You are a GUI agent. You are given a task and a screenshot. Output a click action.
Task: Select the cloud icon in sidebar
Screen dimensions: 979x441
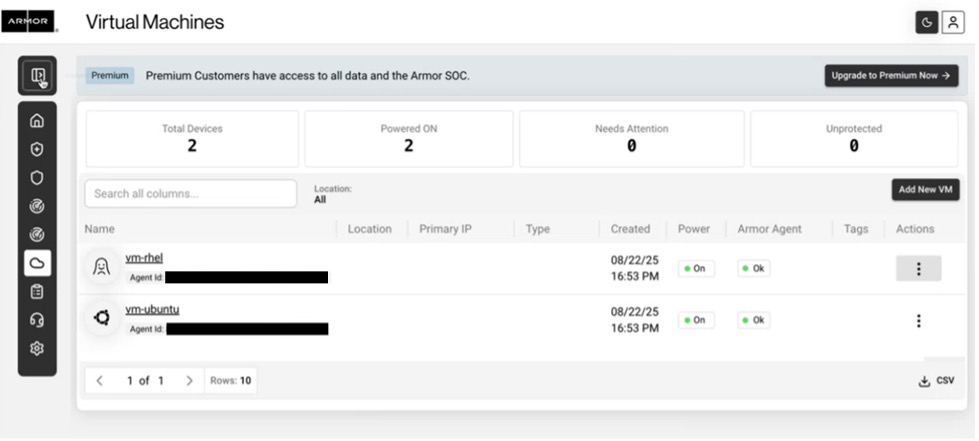click(x=37, y=263)
